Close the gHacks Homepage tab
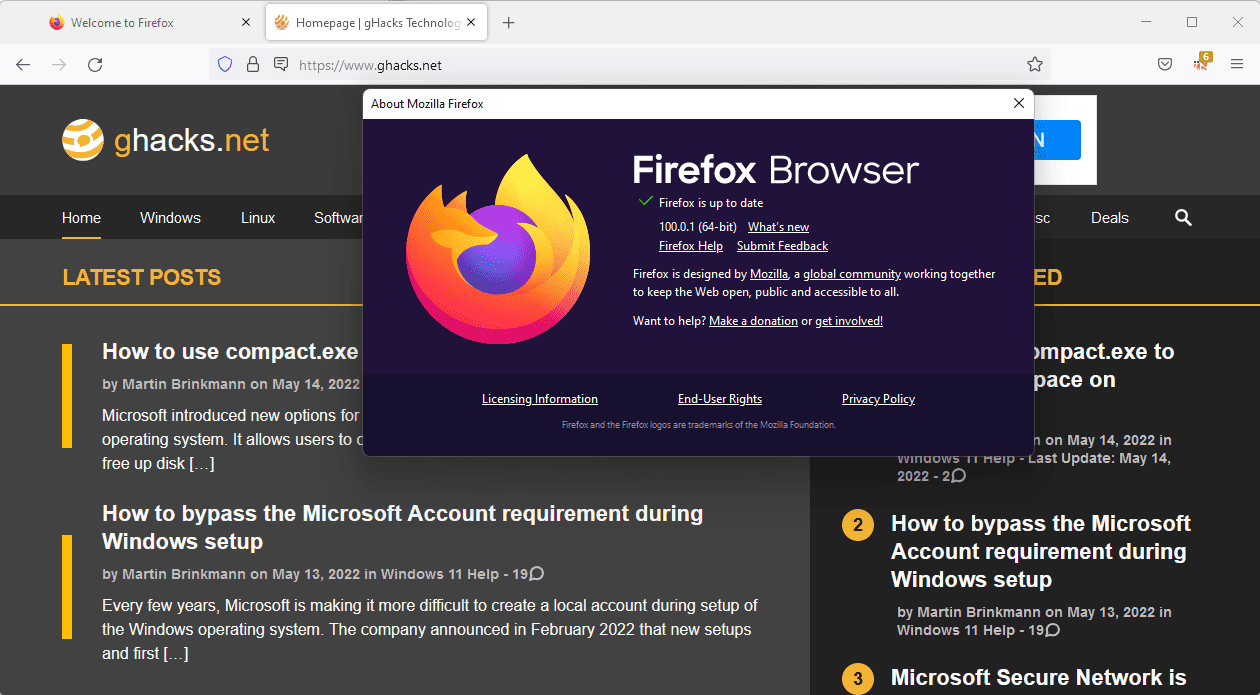This screenshot has height=695, width=1260. tap(473, 23)
